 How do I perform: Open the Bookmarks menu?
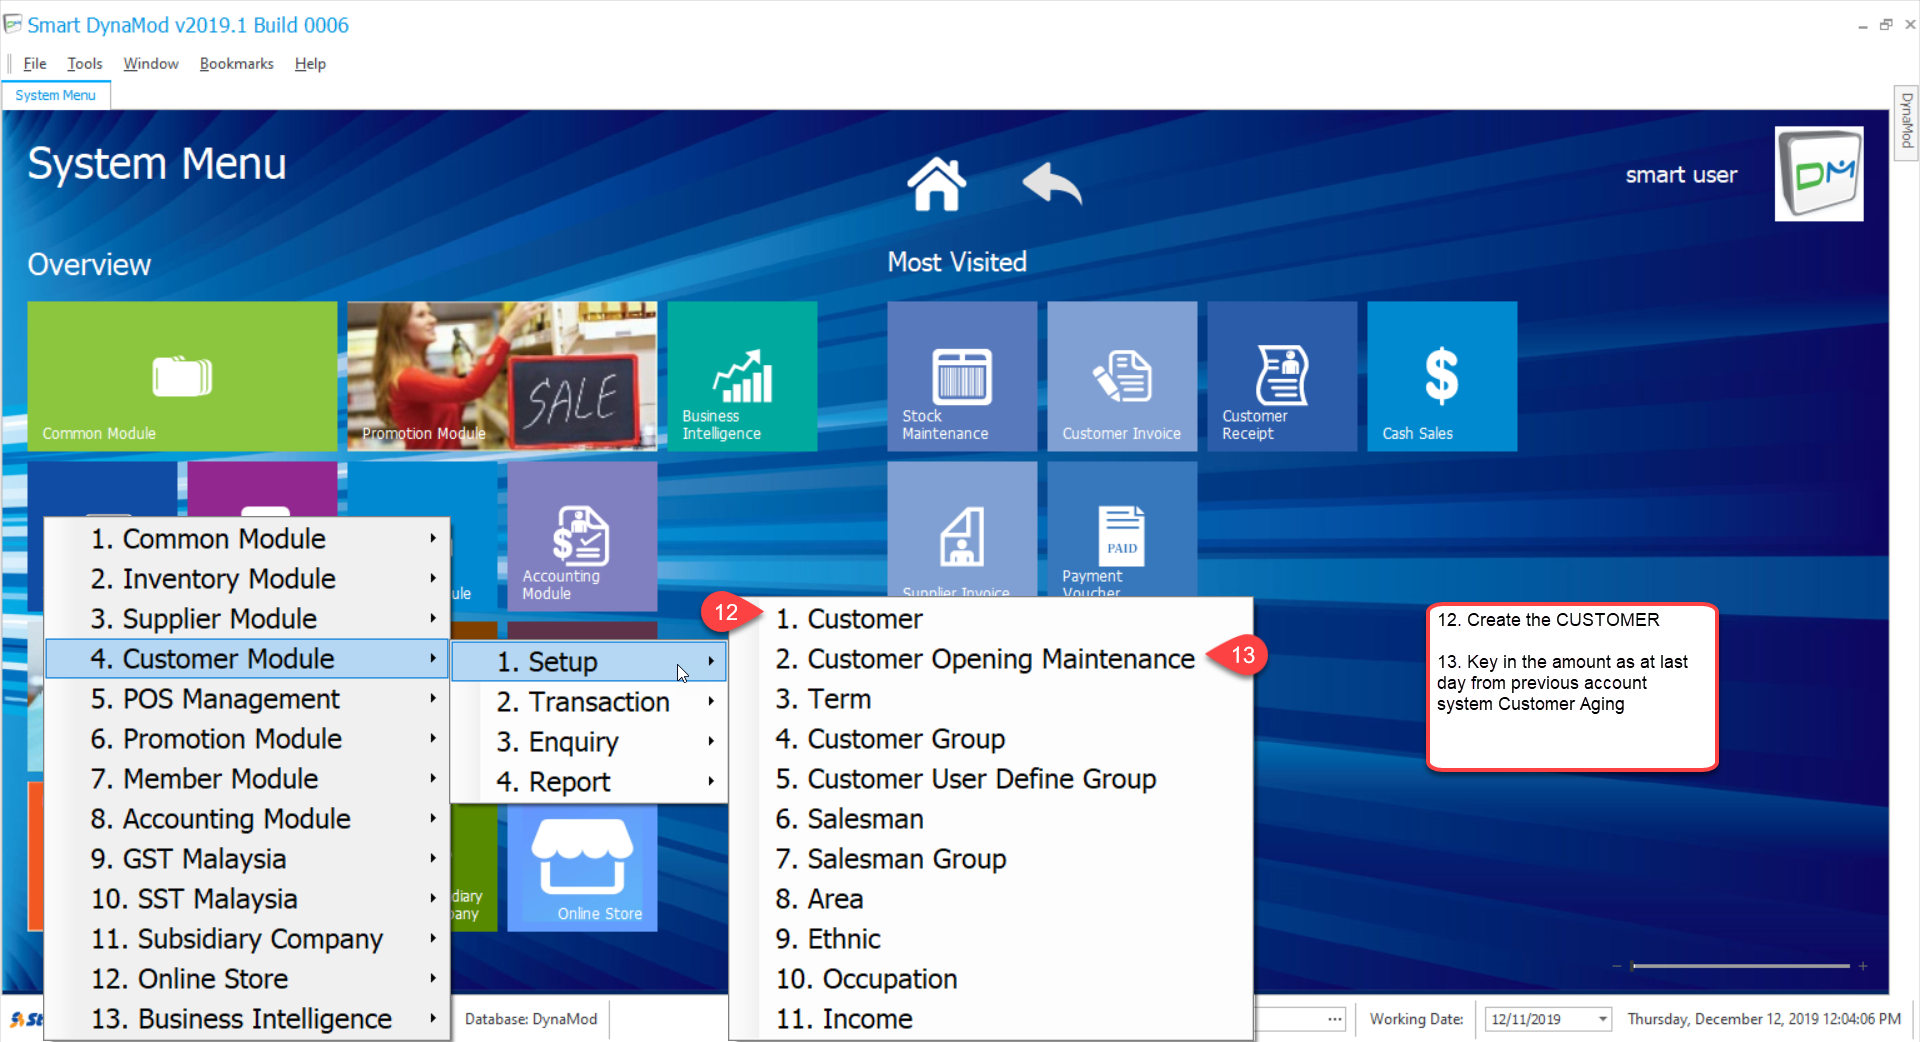237,63
